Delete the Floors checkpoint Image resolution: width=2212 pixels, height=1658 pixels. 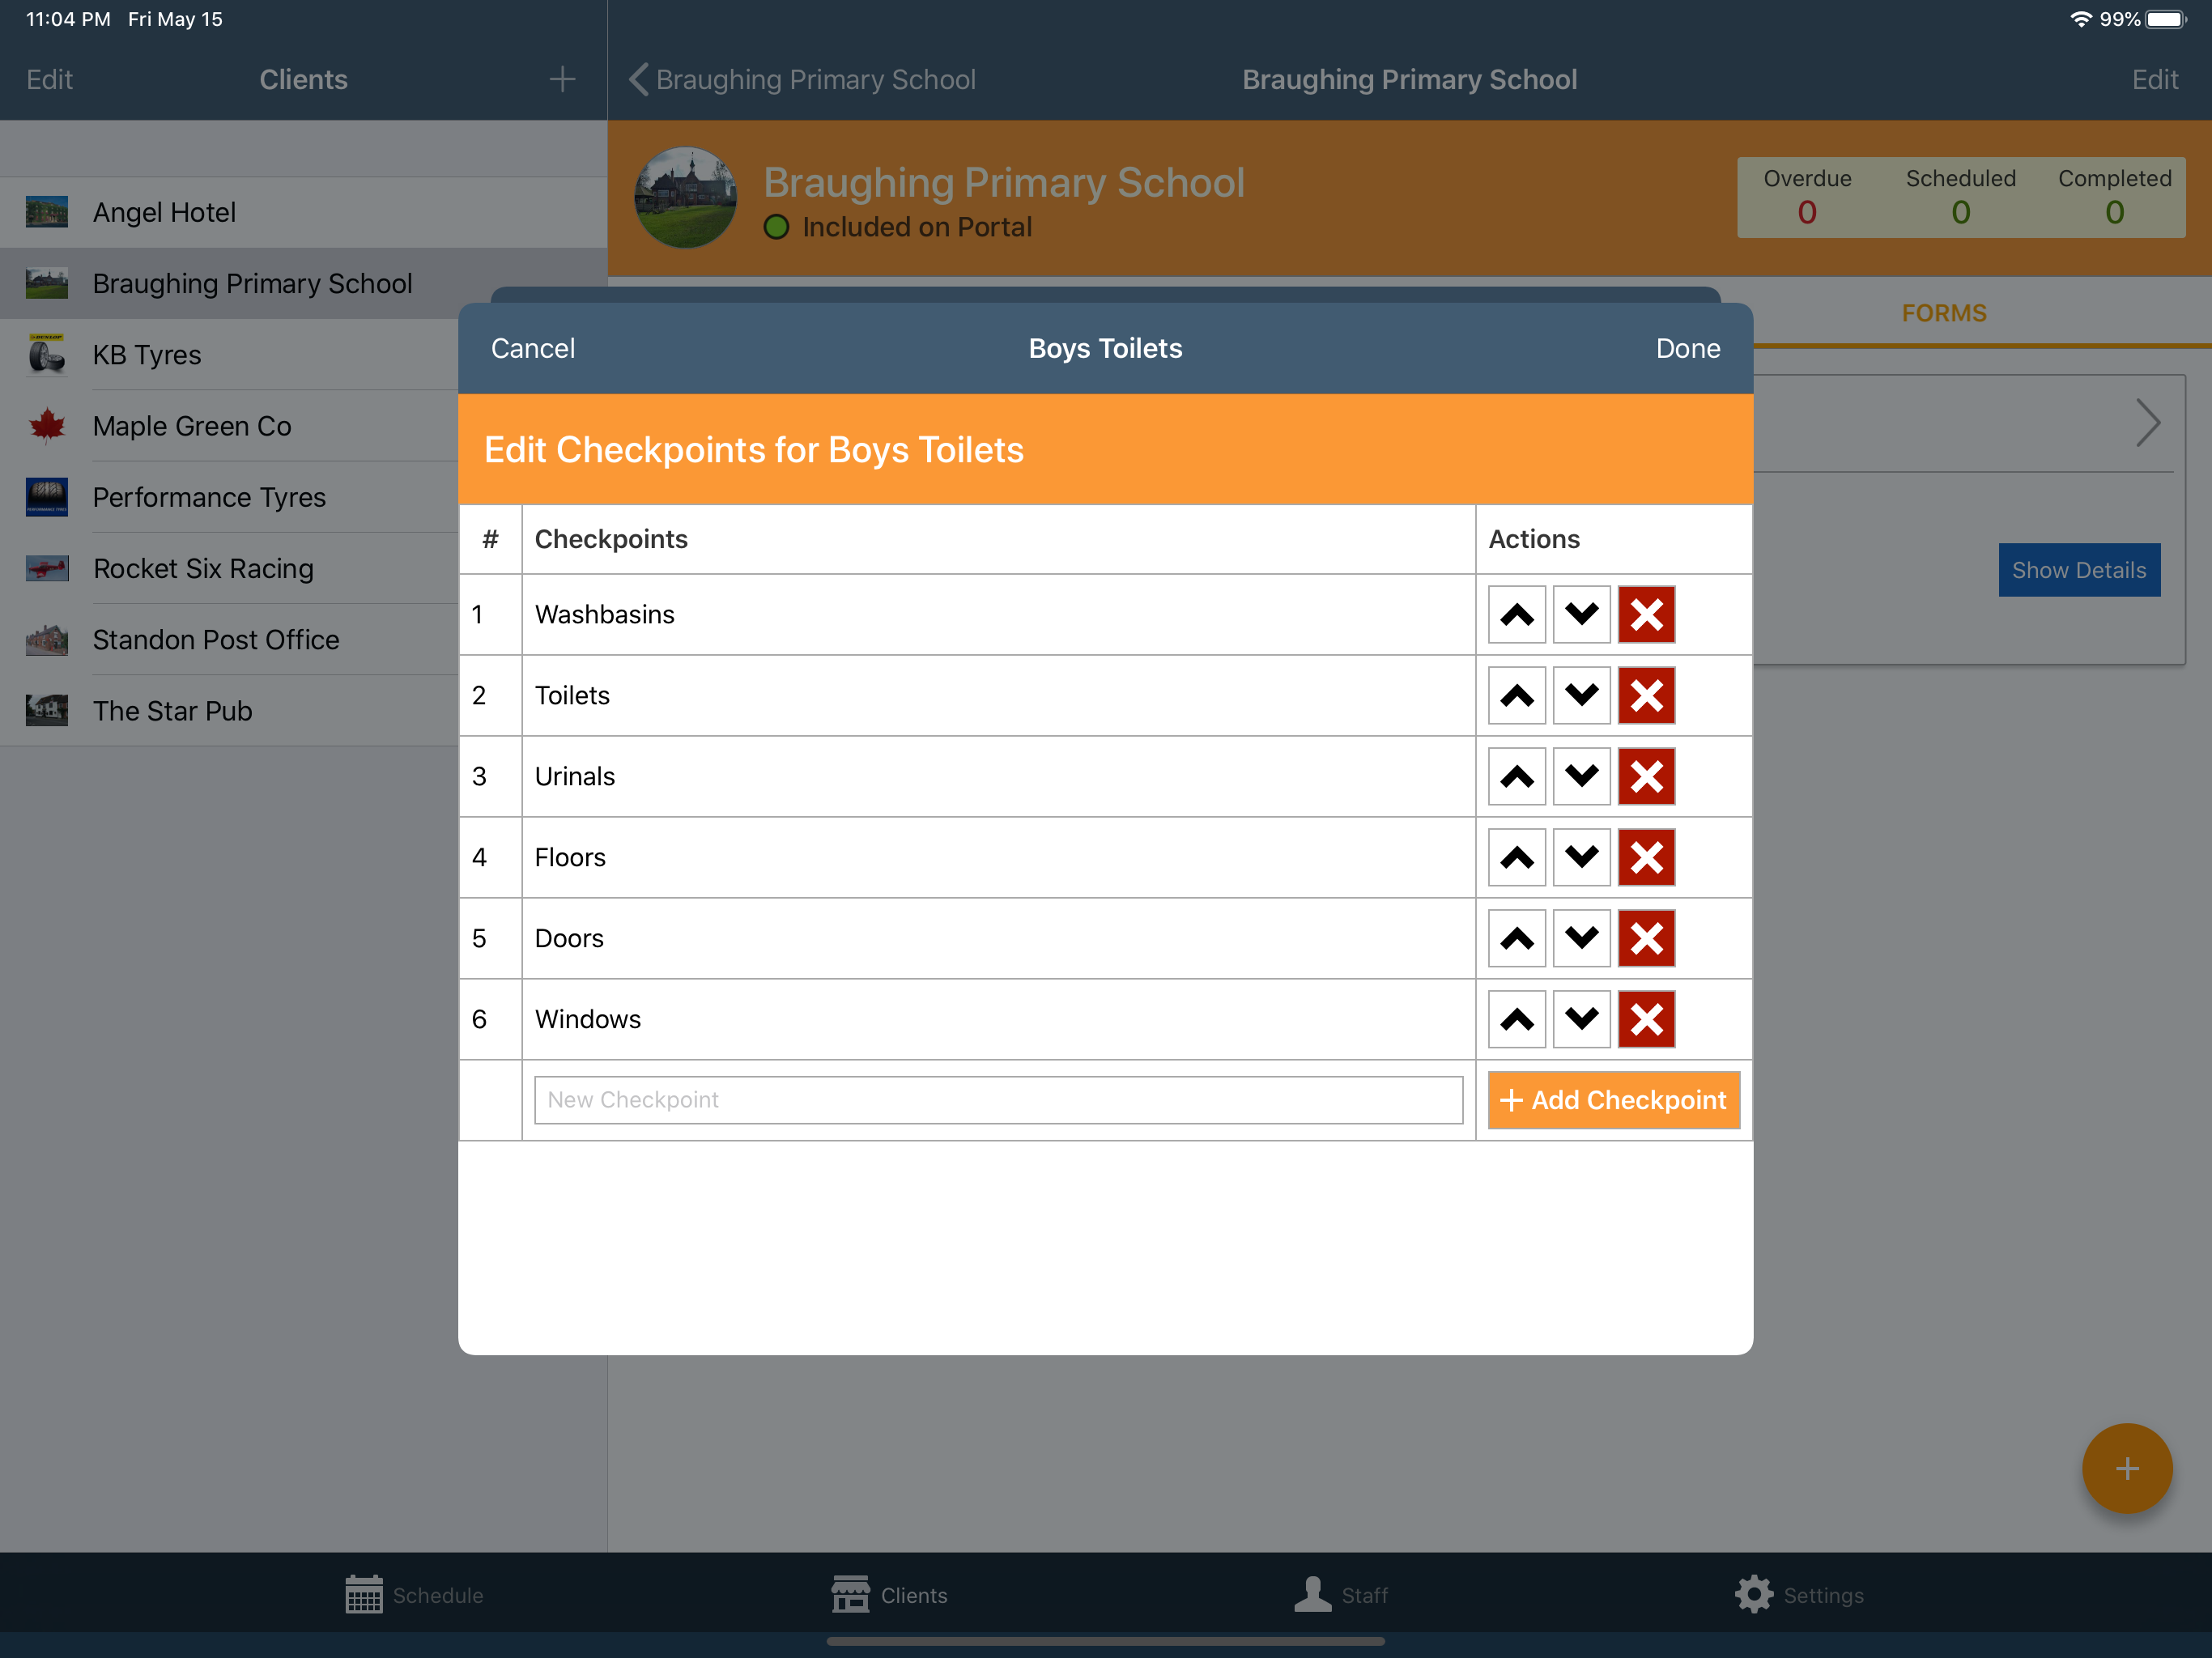point(1646,857)
